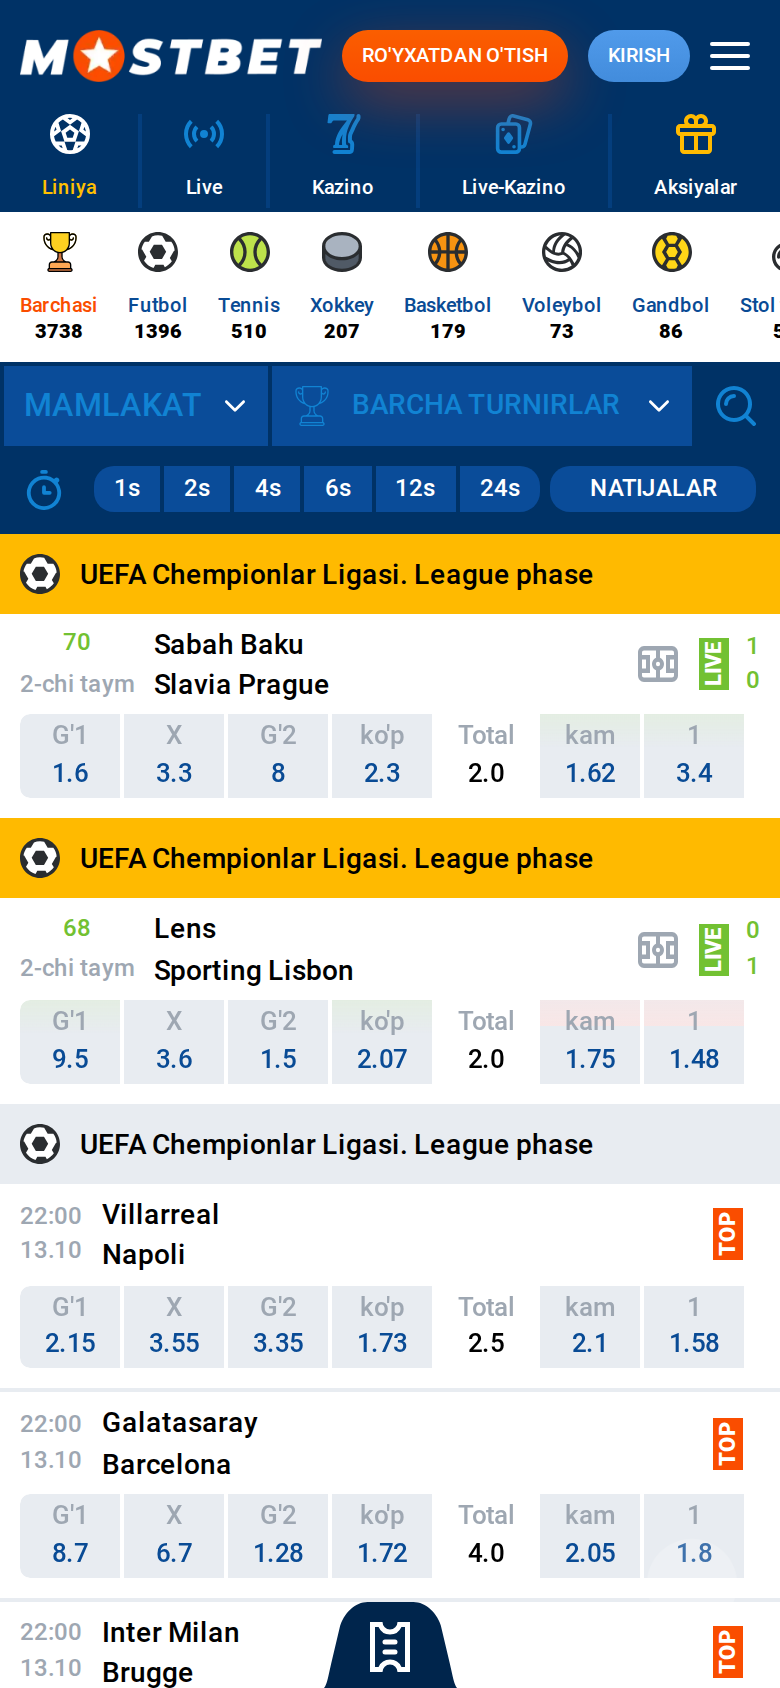Screen dimensions: 780x1688
Task: Toggle the 6s time filter
Action: coord(338,488)
